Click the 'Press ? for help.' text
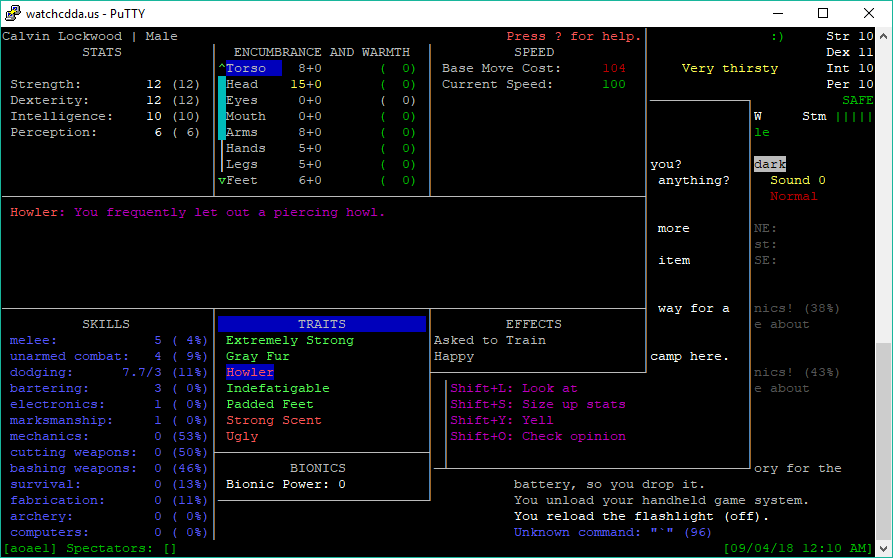This screenshot has width=893, height=558. point(574,36)
